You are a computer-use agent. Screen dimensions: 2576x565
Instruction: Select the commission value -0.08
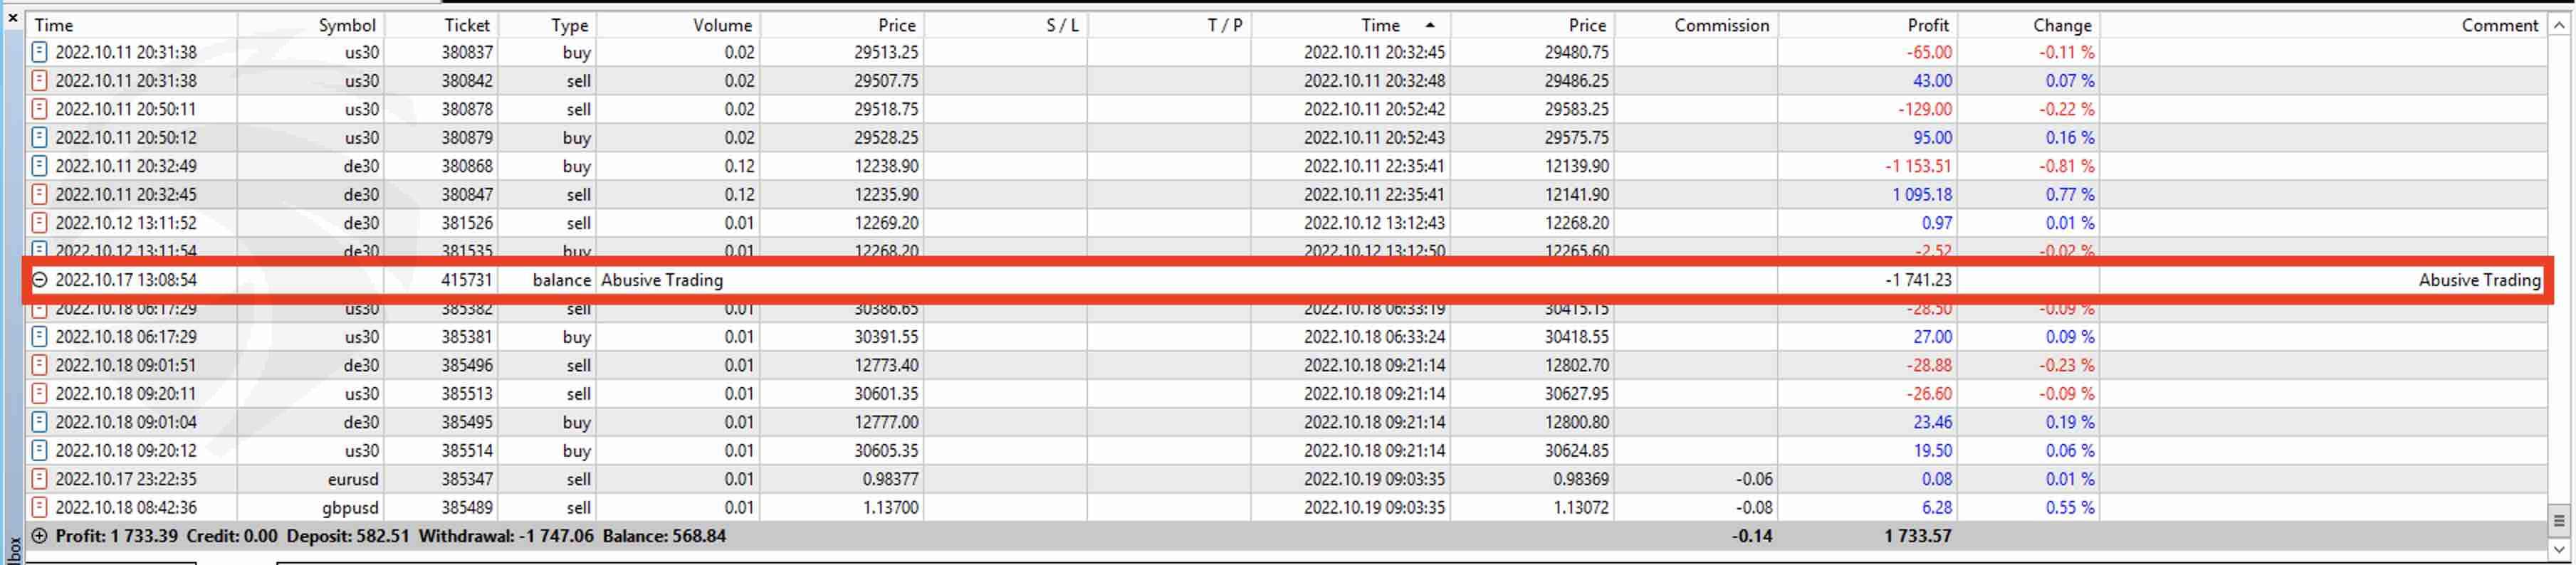pos(1754,508)
